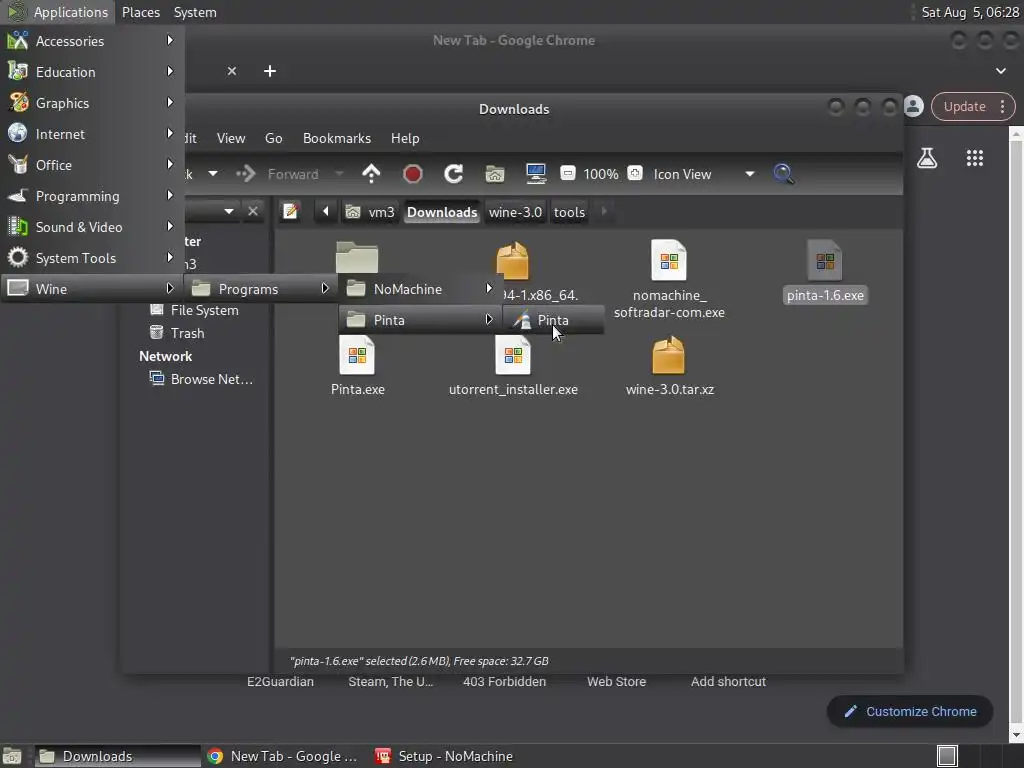
Task: Open Chrome Labs flask icon
Action: click(x=927, y=158)
